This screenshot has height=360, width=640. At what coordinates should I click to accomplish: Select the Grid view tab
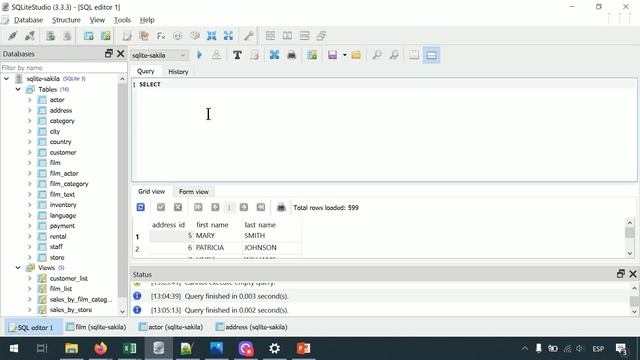[151, 191]
